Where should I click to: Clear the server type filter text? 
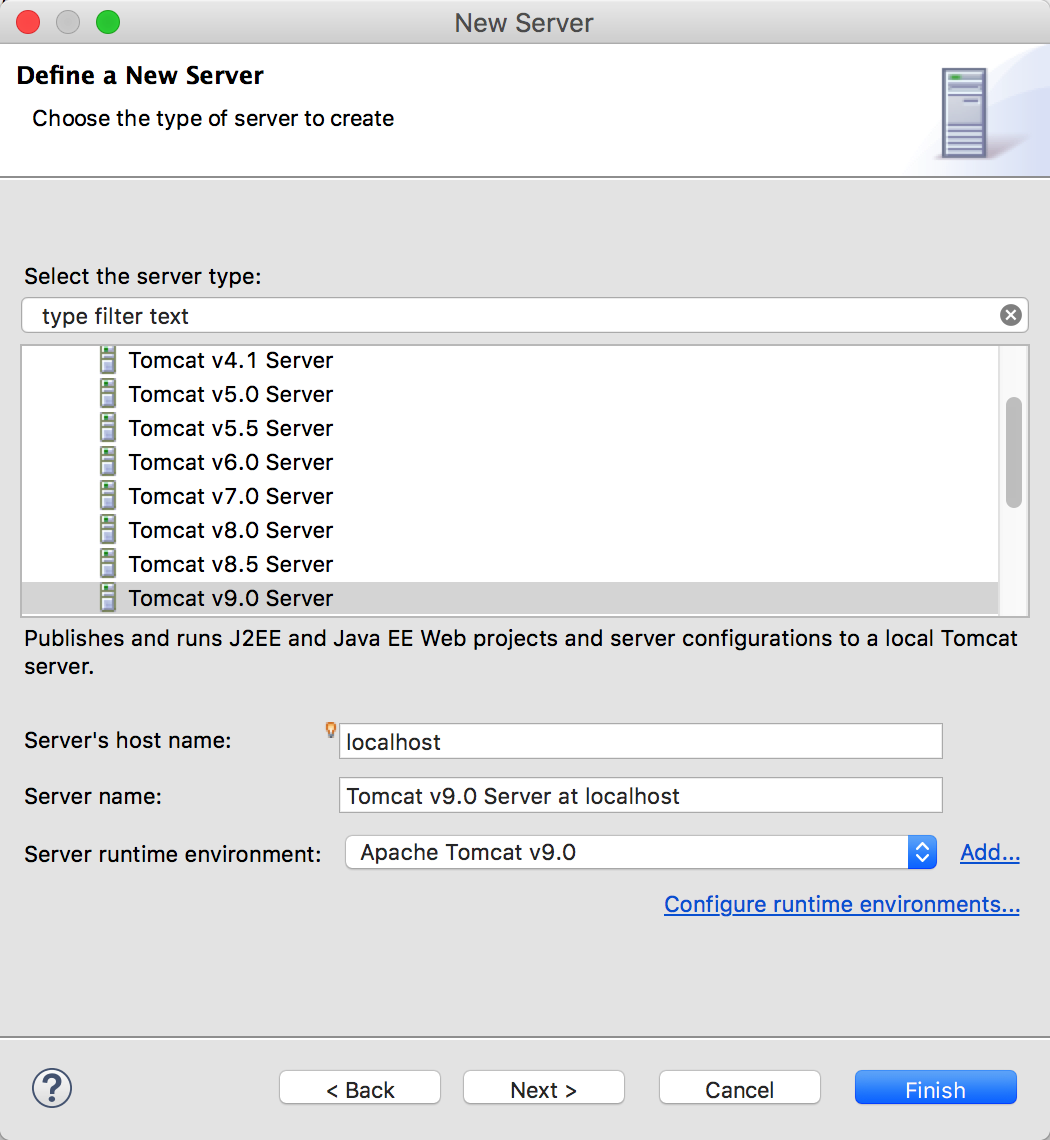click(x=1010, y=315)
